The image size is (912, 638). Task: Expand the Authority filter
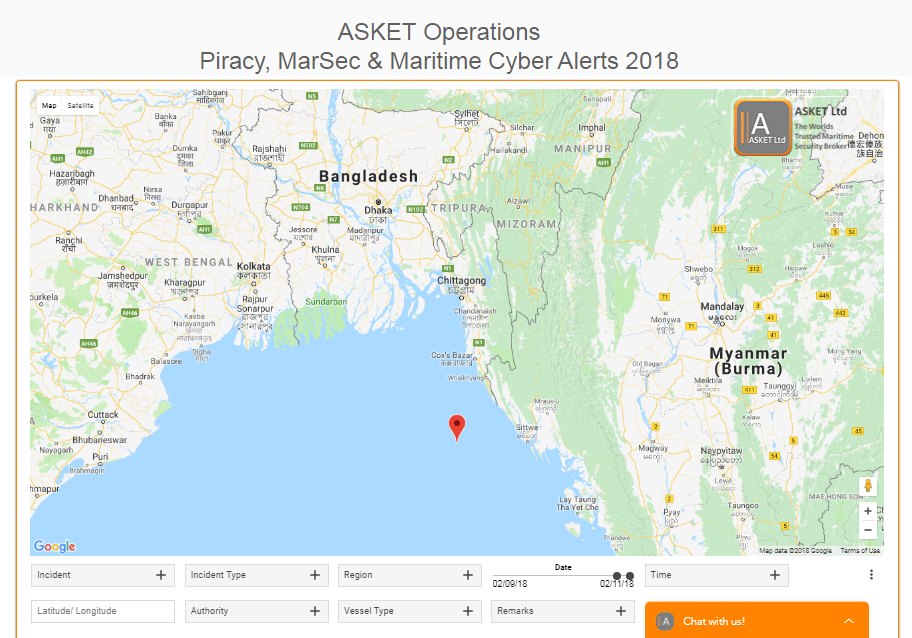[256, 611]
